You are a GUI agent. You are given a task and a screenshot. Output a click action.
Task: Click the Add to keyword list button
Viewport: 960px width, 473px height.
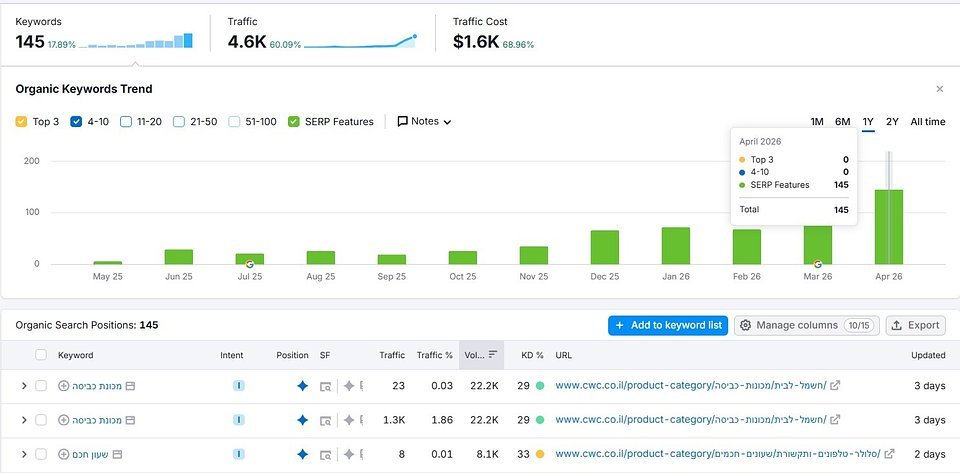(668, 325)
